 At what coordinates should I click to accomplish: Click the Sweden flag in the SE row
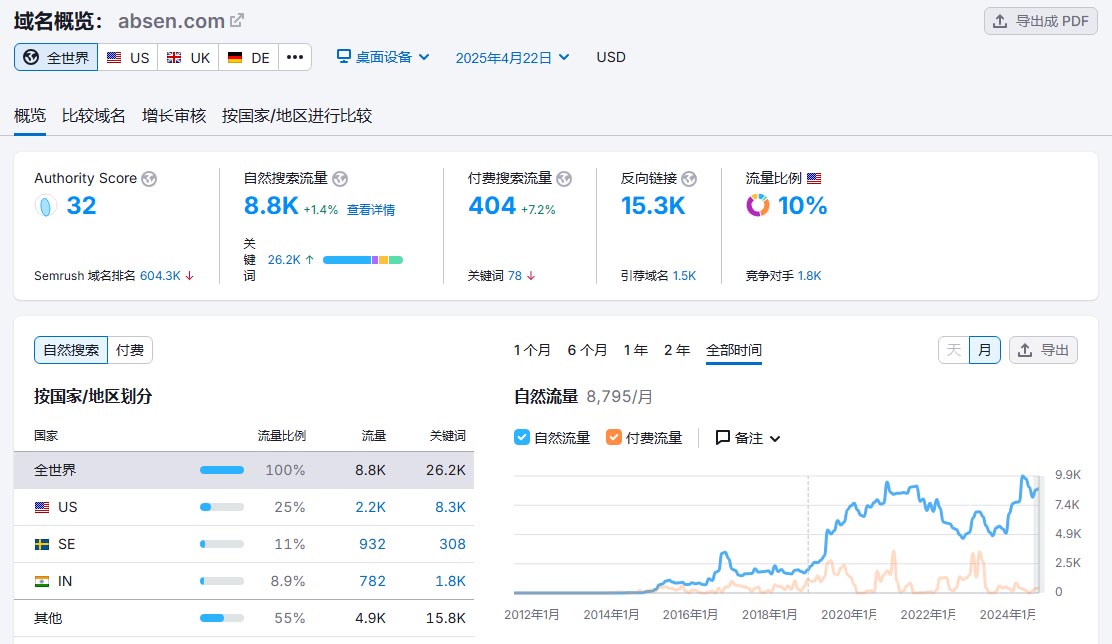42,544
